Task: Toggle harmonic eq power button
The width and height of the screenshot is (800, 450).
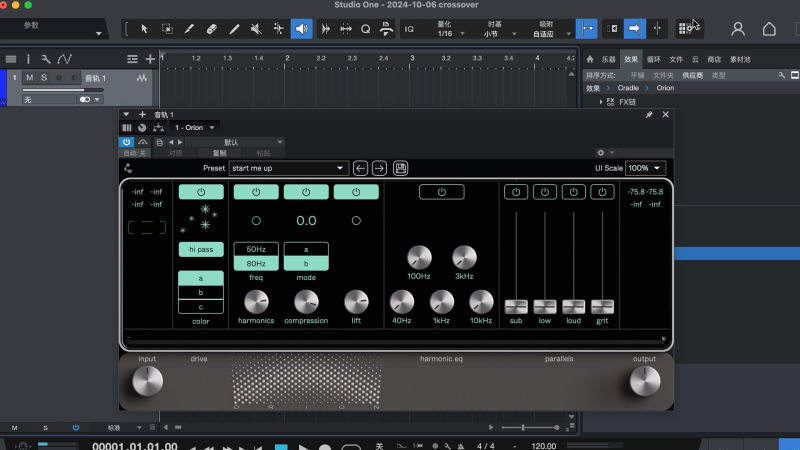Action: click(442, 192)
